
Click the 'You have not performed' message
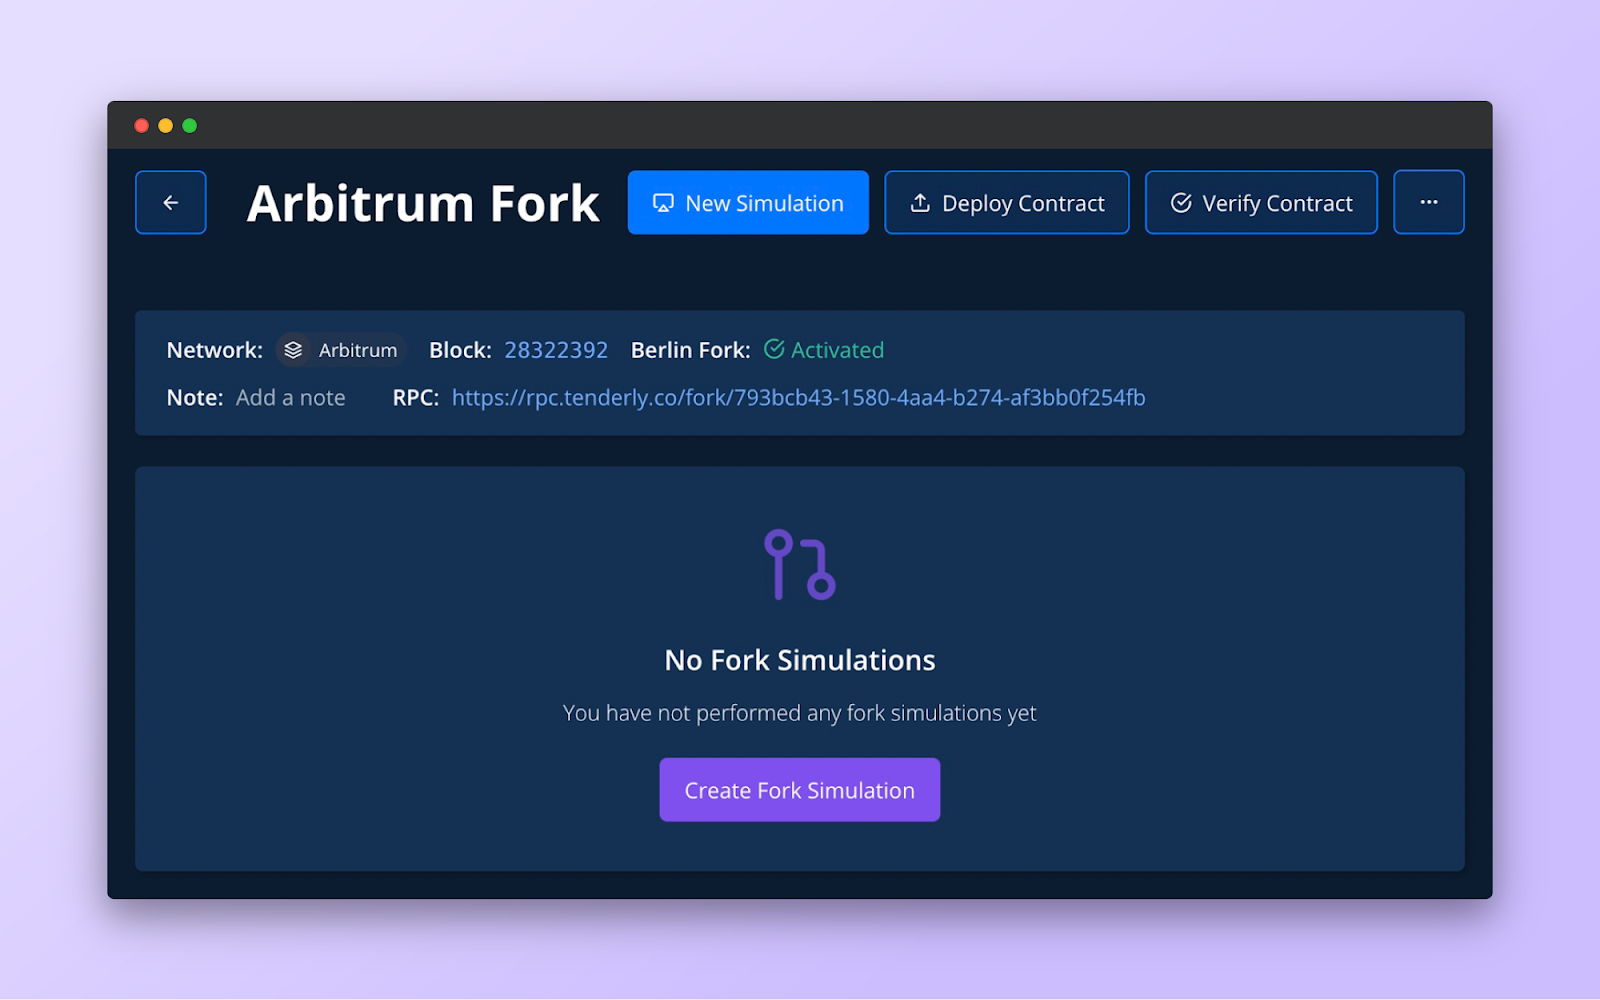[800, 713]
